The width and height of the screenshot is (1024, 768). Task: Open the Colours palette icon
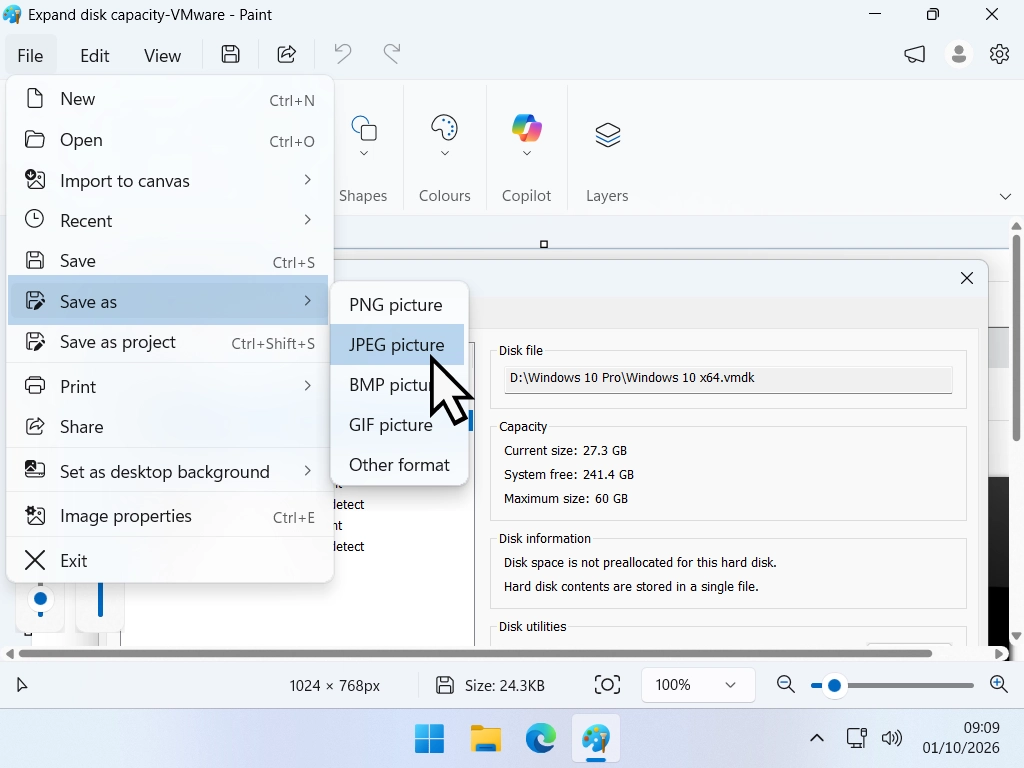(445, 128)
